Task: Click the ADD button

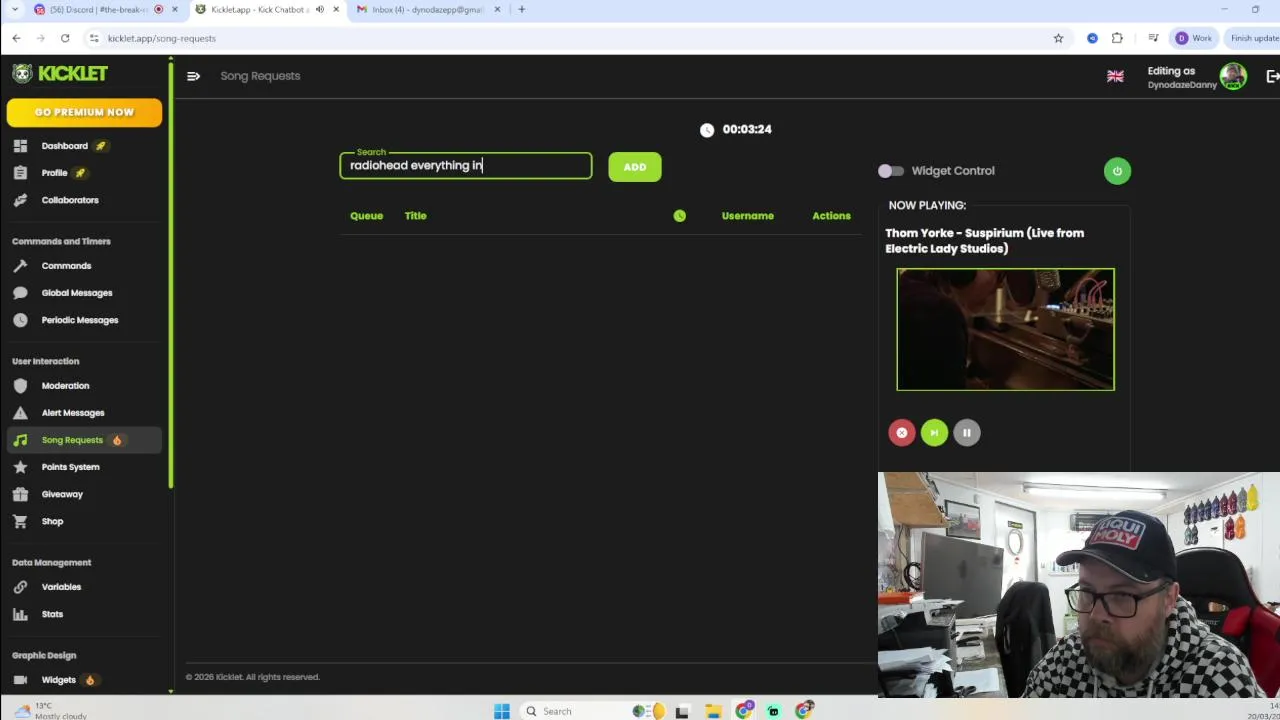Action: pyautogui.click(x=635, y=167)
